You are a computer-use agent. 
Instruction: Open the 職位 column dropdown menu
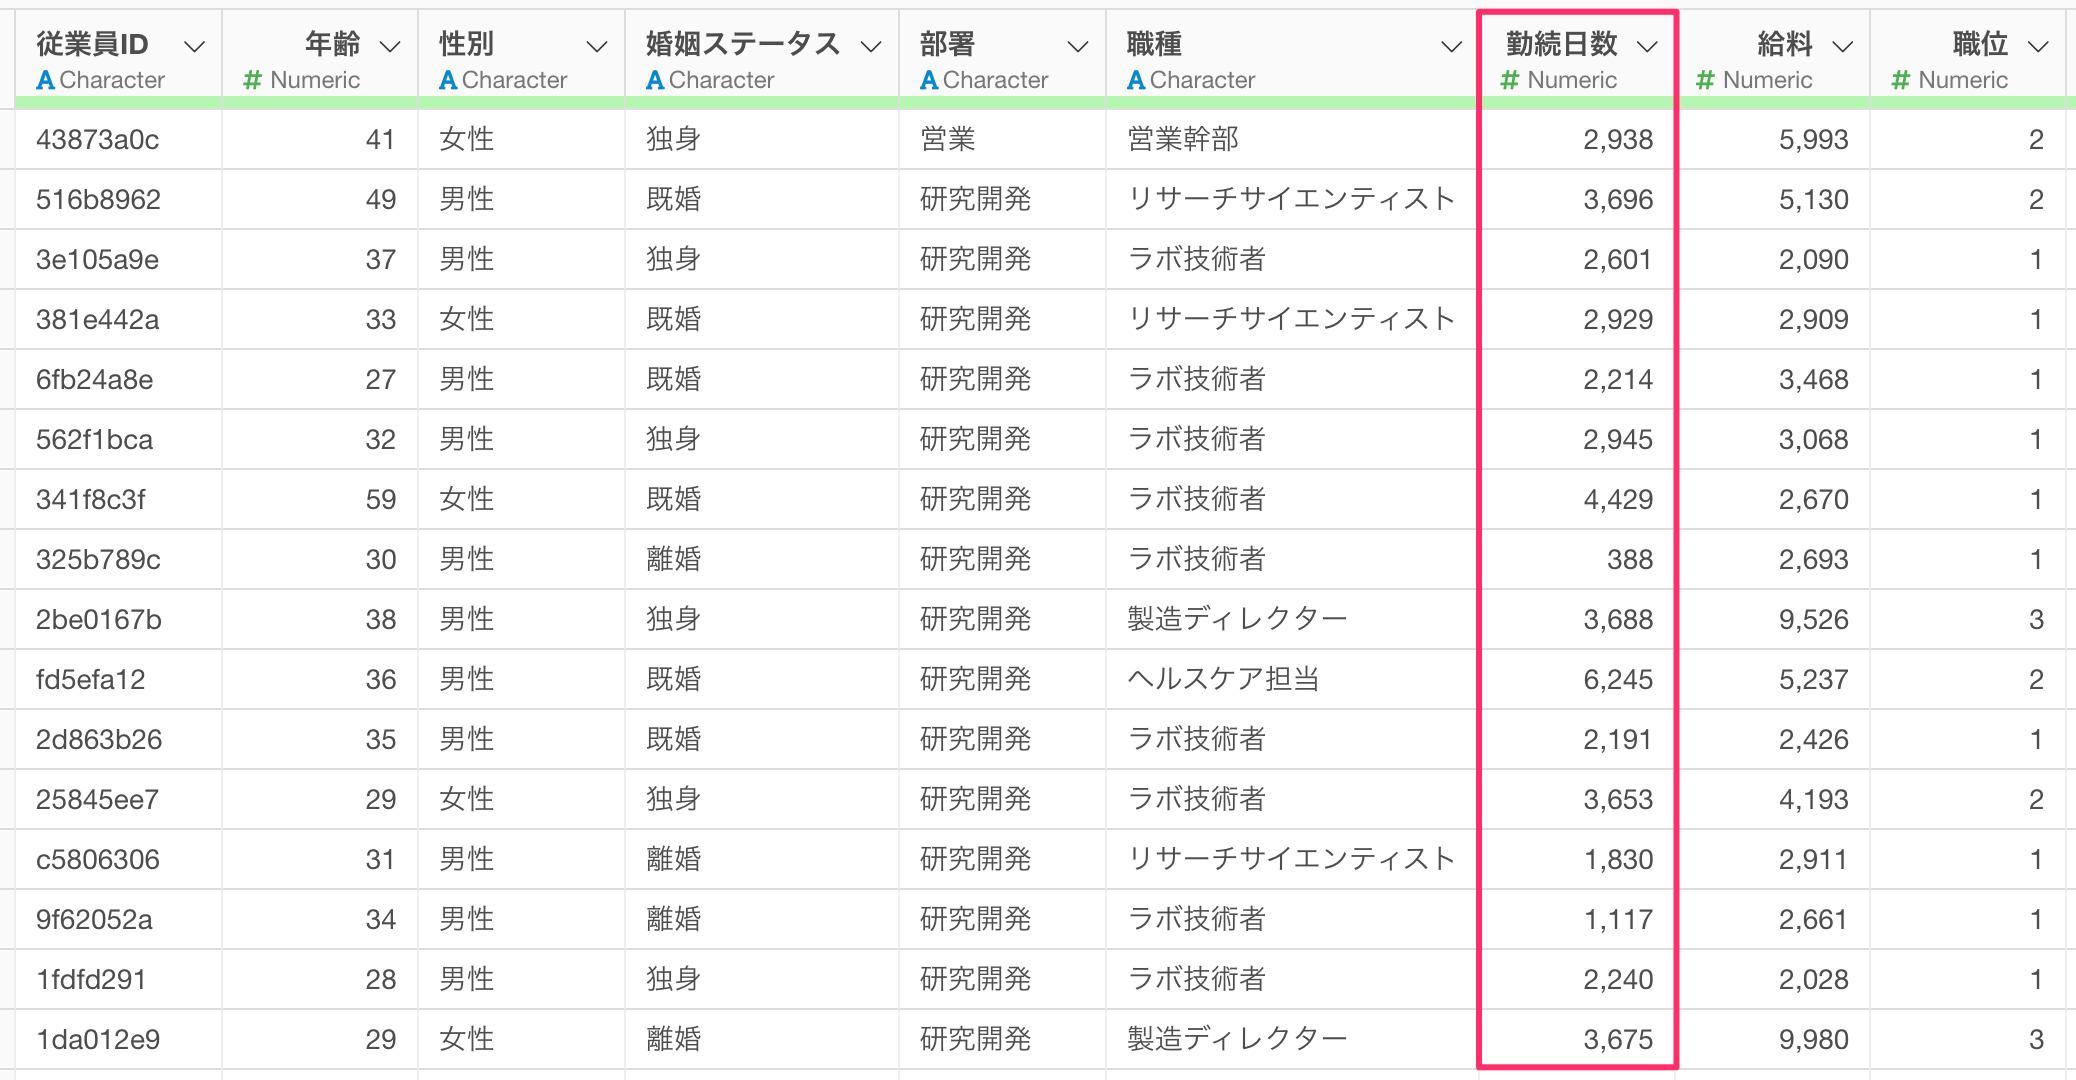pos(2039,46)
